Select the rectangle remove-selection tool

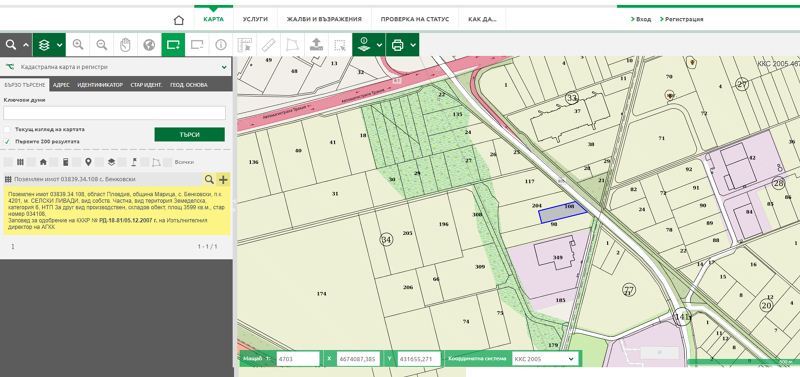(197, 45)
